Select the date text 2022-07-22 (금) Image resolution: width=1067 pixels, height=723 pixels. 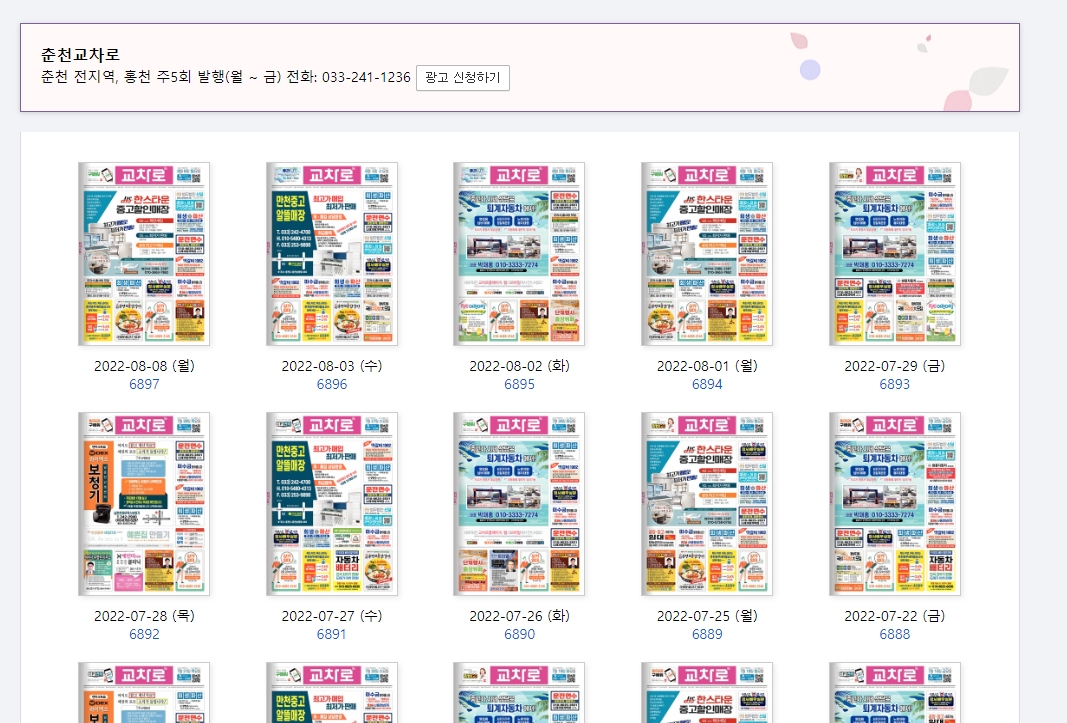895,615
